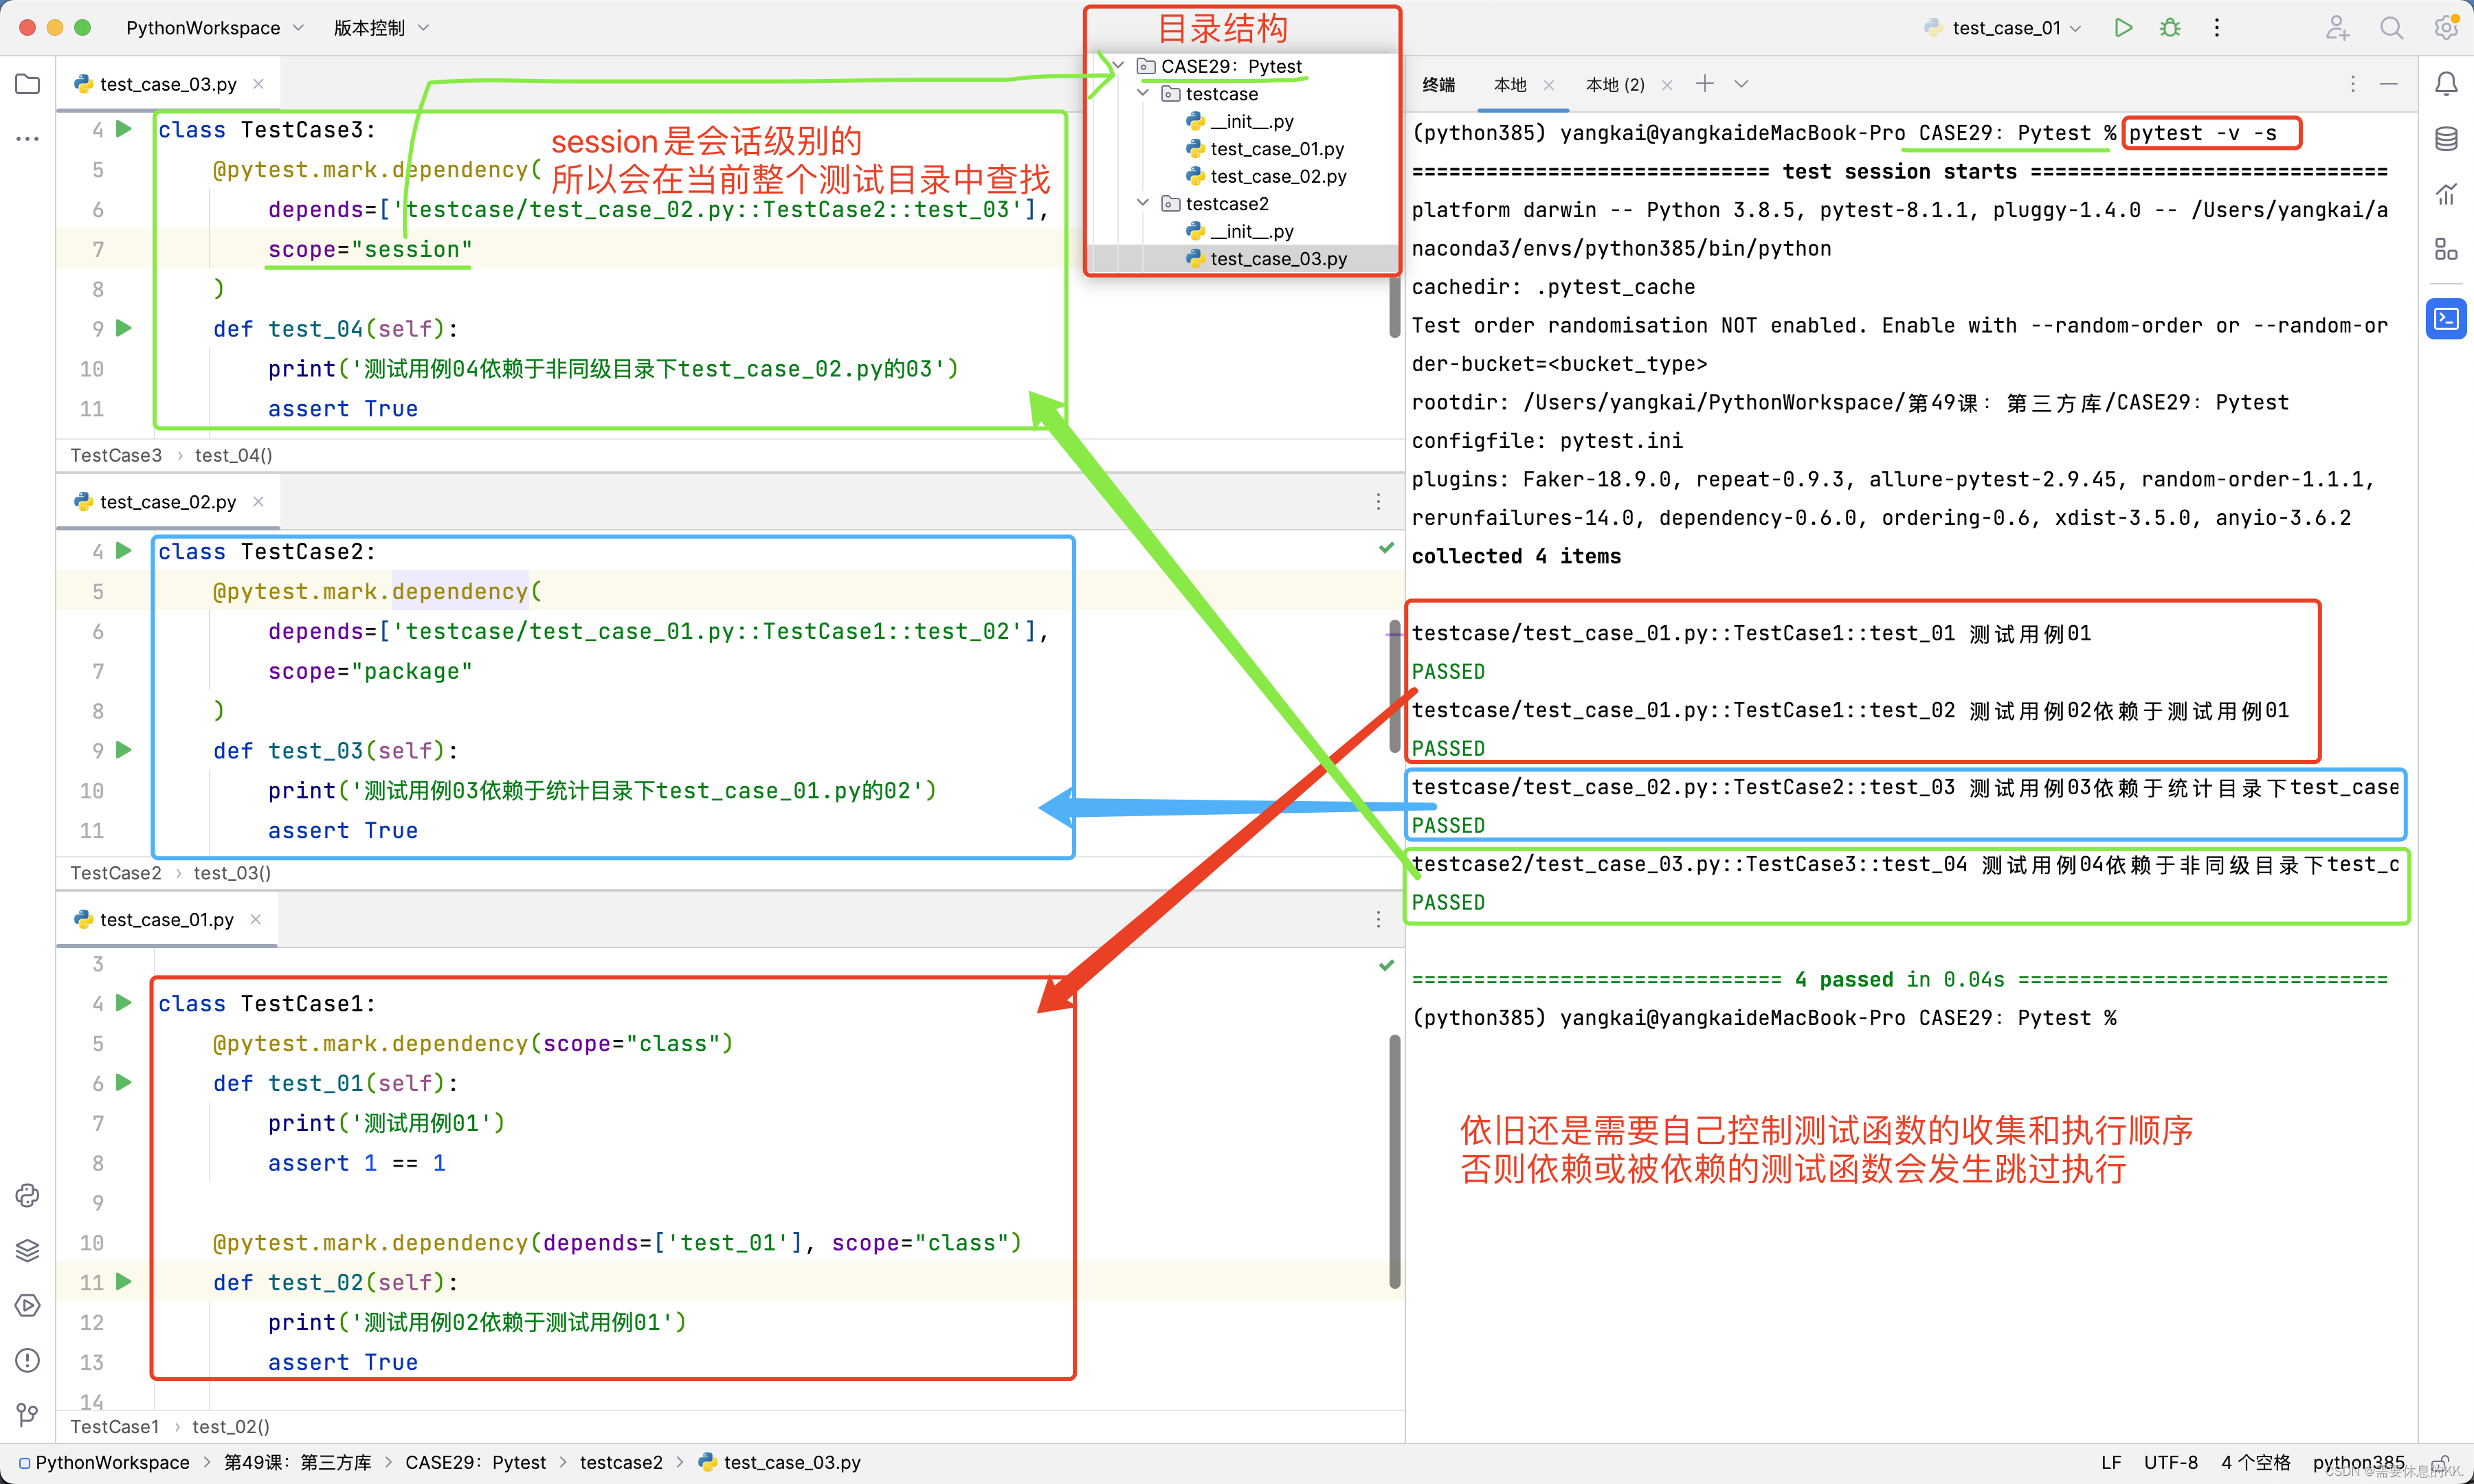Run test_04 from the gutter arrow
Screen dimensions: 2474x1484
pos(124,328)
